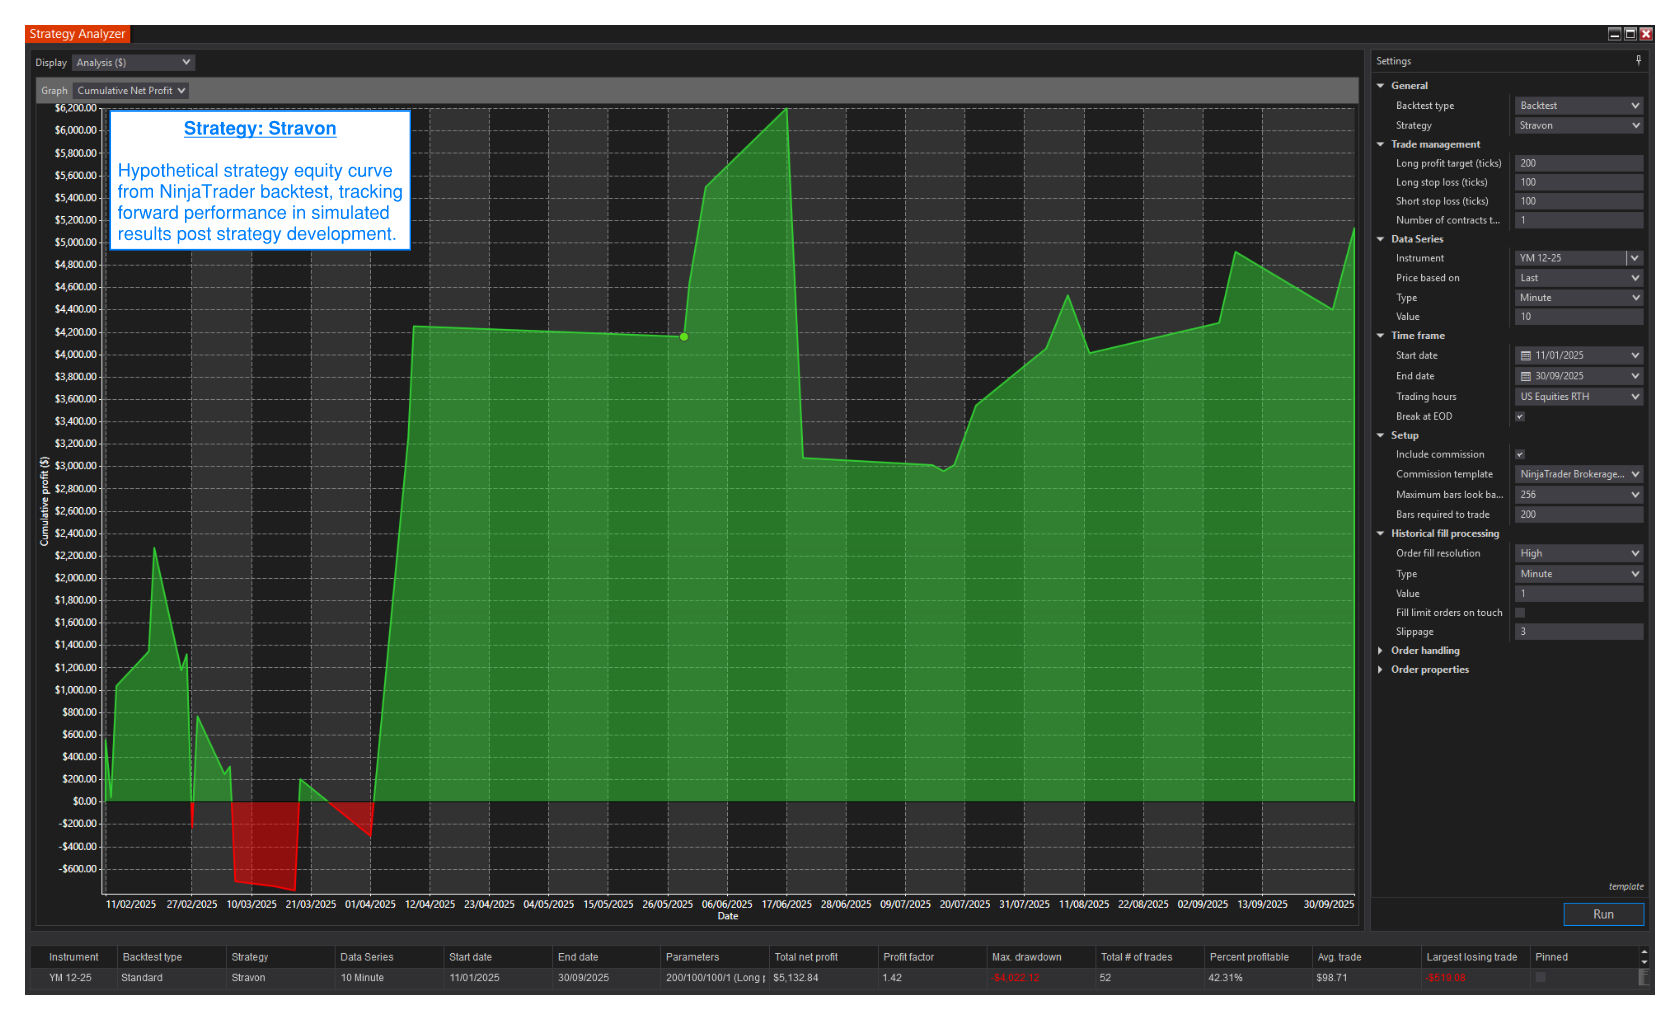Enable Fill limit orders on touch
Viewport: 1680px width, 1020px height.
pyautogui.click(x=1520, y=613)
